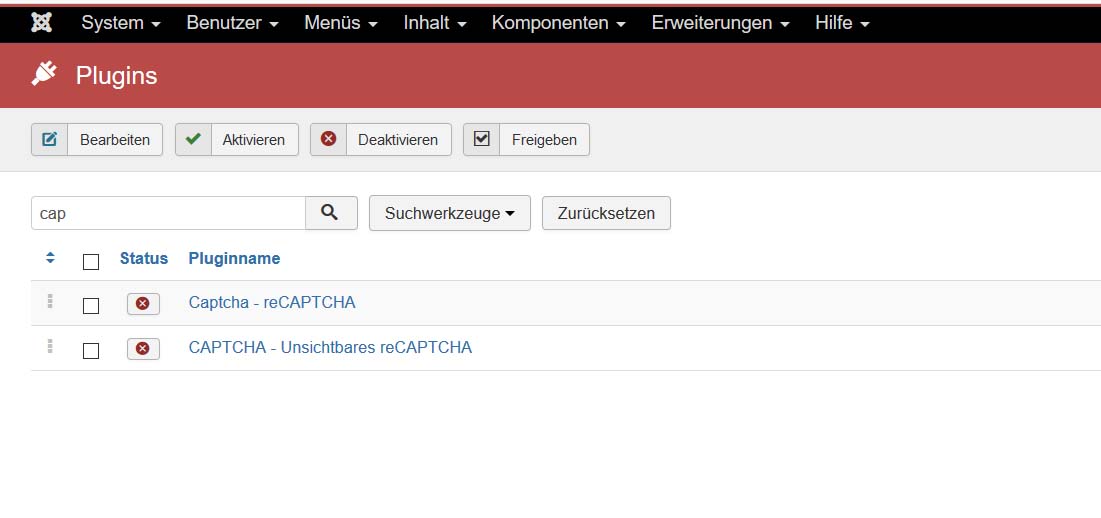The height and width of the screenshot is (518, 1101).
Task: Click drag handle of Unsichtbares reCAPTCHA row
Action: pyautogui.click(x=50, y=346)
